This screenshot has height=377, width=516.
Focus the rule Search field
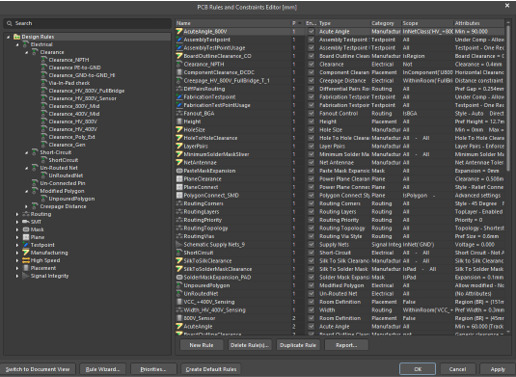point(87,23)
